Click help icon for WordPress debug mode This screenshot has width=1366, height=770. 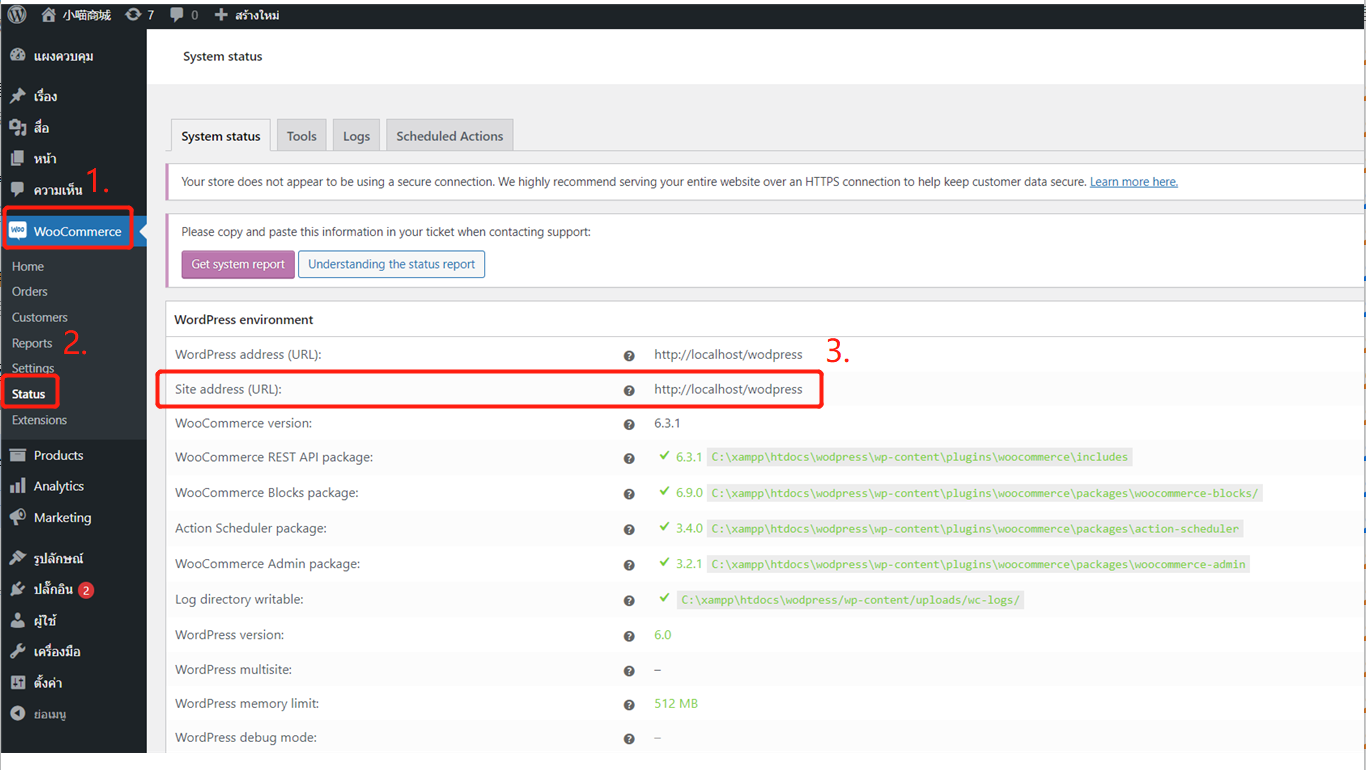point(629,739)
